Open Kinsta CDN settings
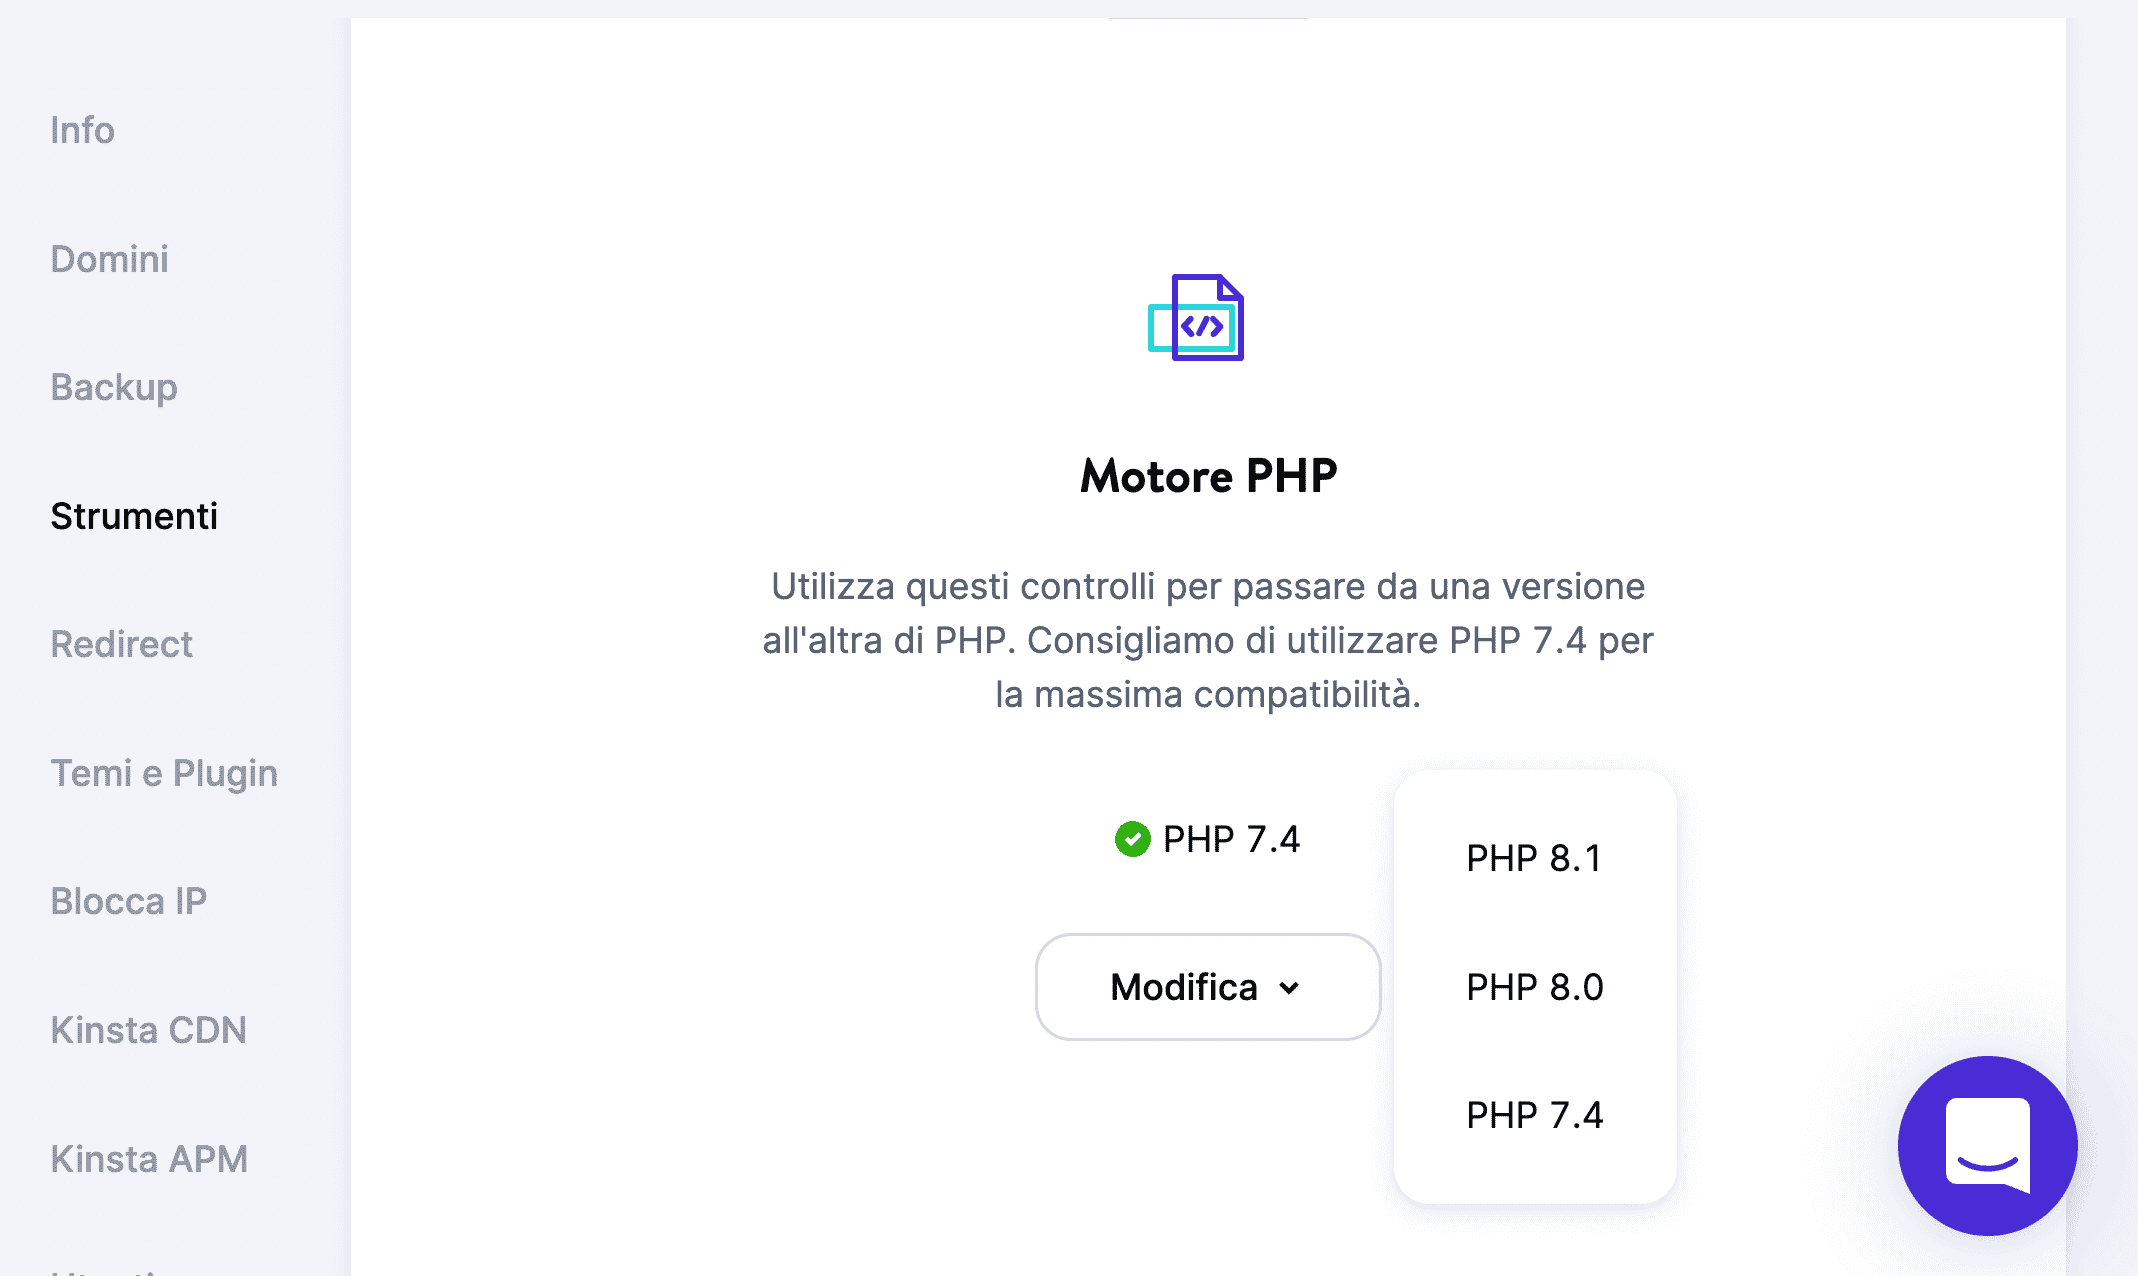This screenshot has width=2138, height=1276. (x=147, y=1030)
